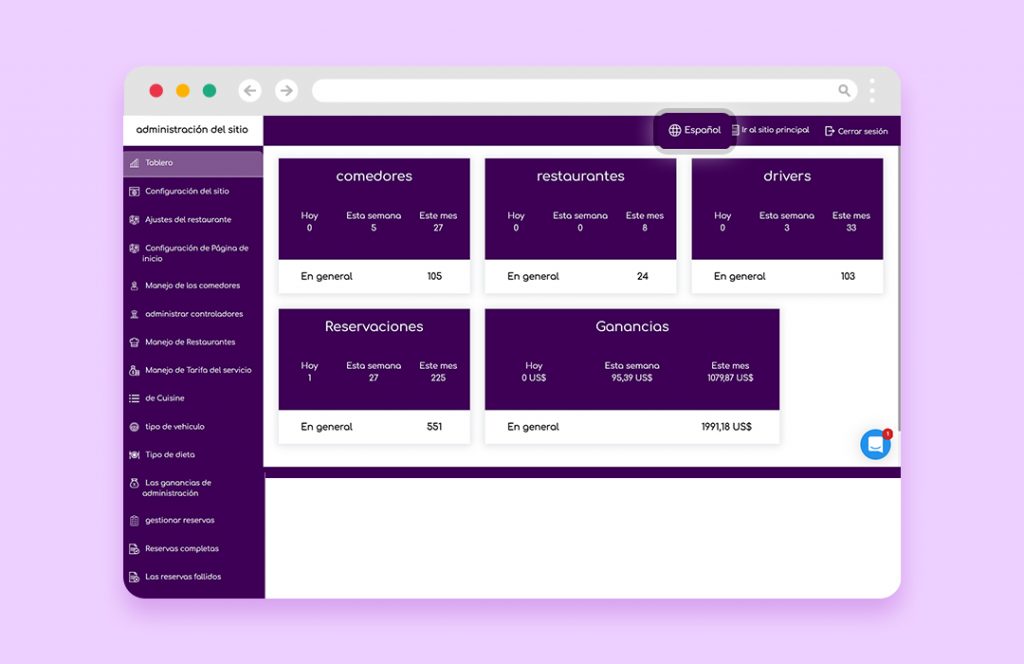Click Cerrar sesión link
1024x664 pixels.
862,131
